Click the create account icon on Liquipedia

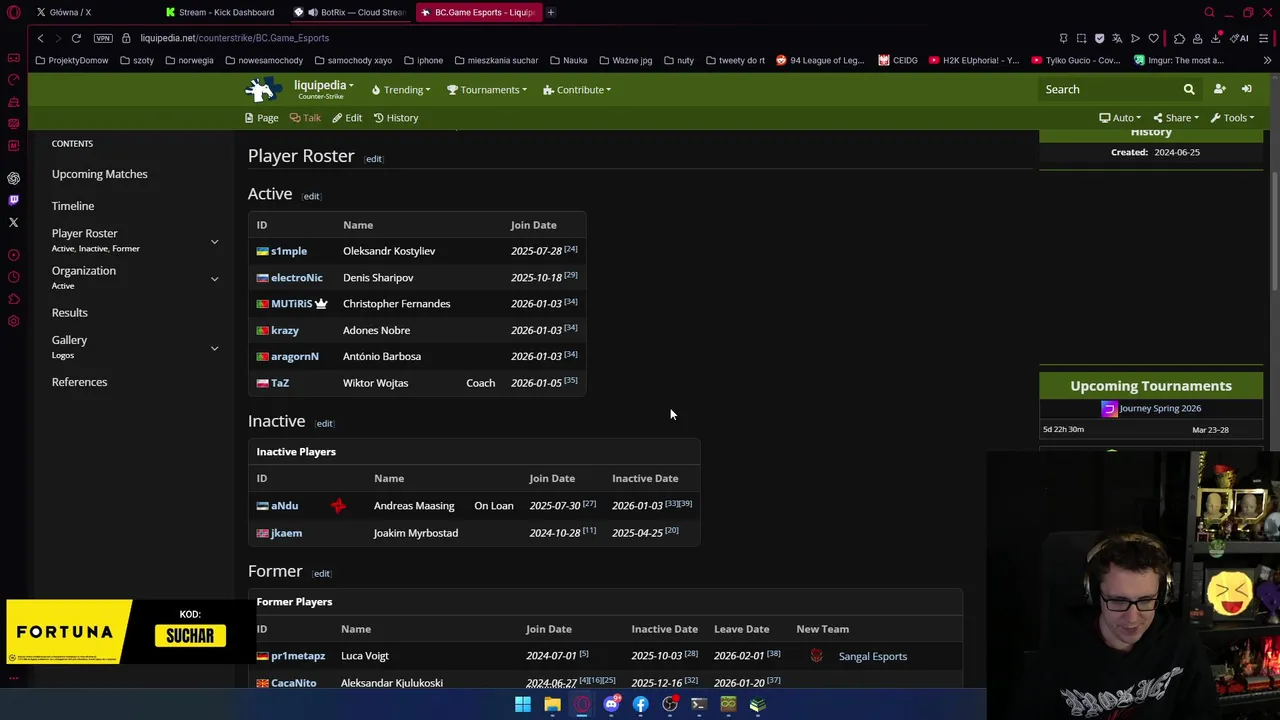[x=1219, y=90]
